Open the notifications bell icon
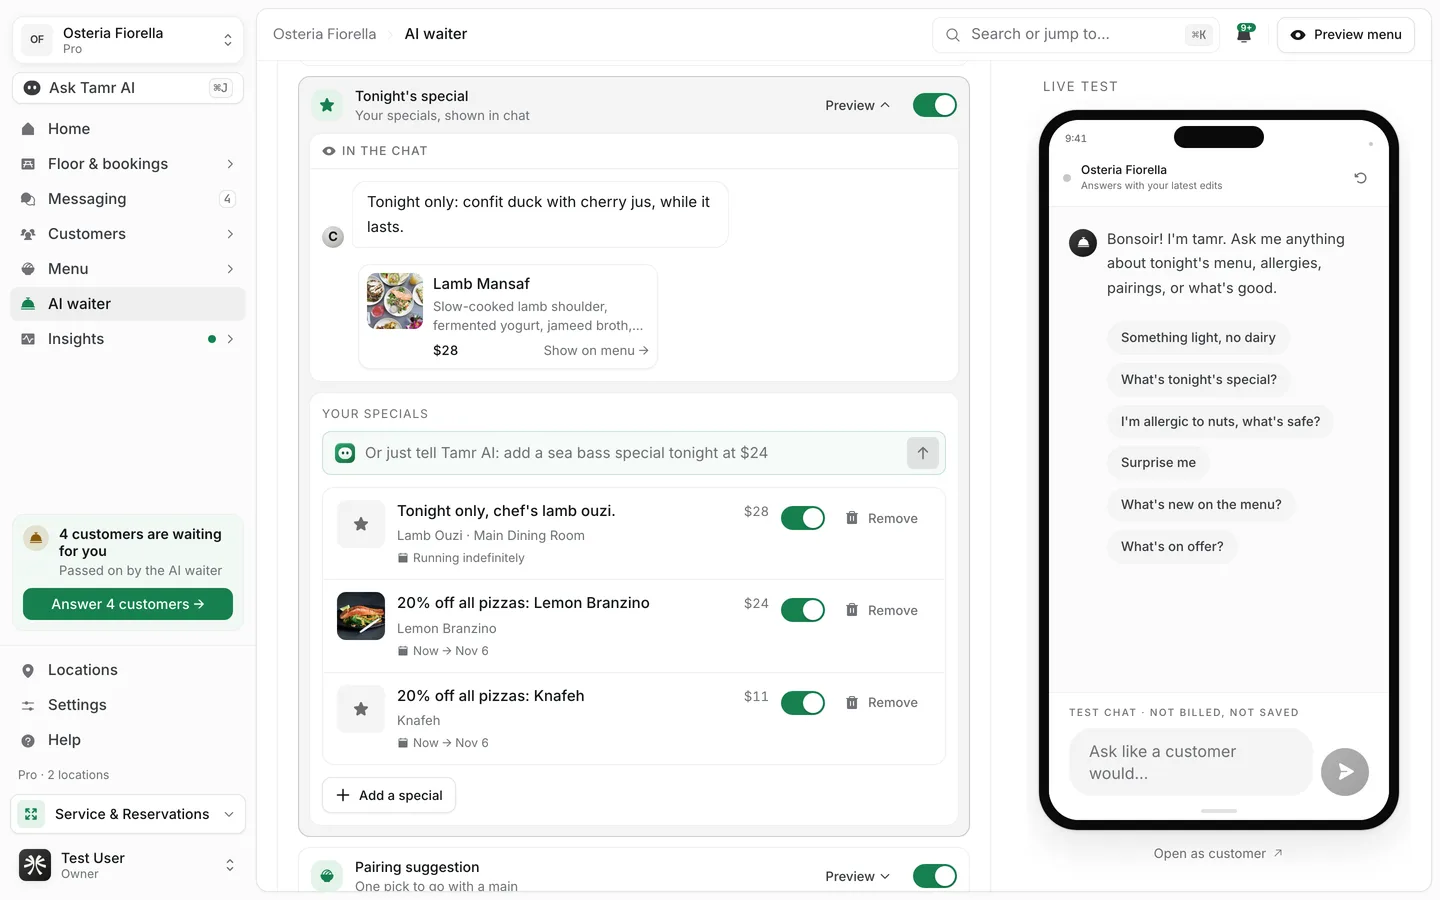This screenshot has width=1440, height=900. (1244, 34)
